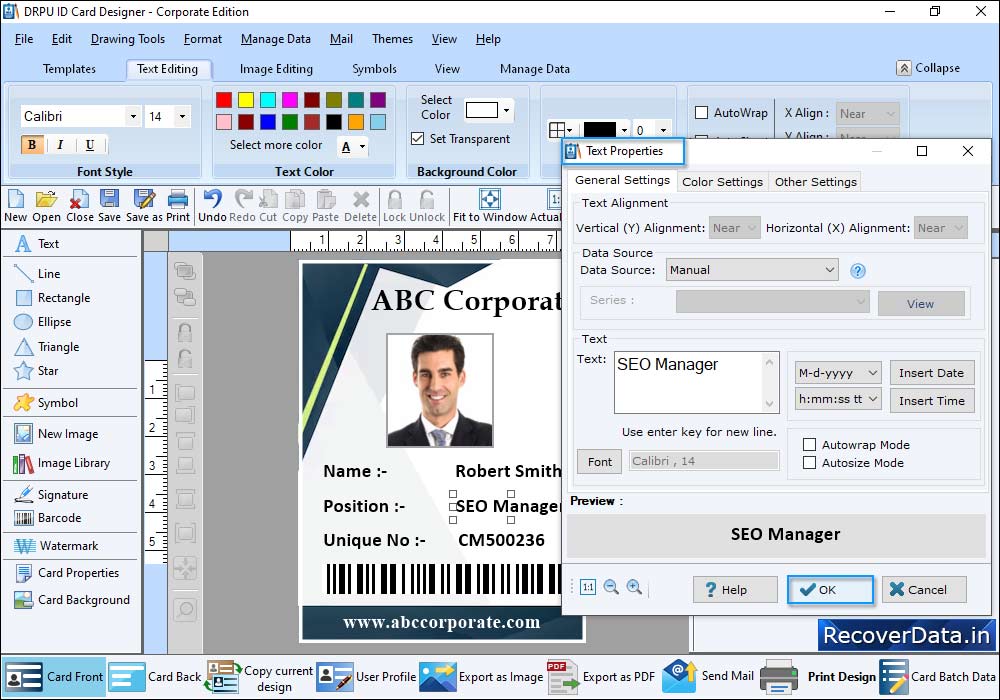This screenshot has height=700, width=1000.
Task: Open the font size 14 dropdown
Action: tap(182, 116)
